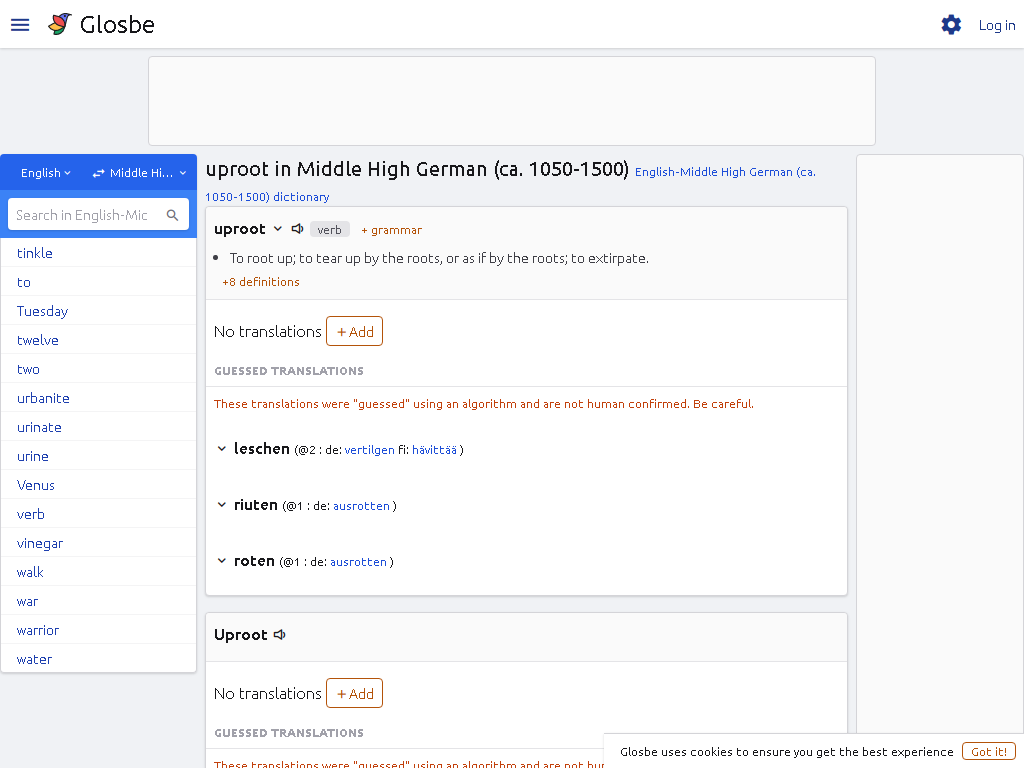Open the vertilgen link
Viewport: 1024px width, 768px height.
369,450
